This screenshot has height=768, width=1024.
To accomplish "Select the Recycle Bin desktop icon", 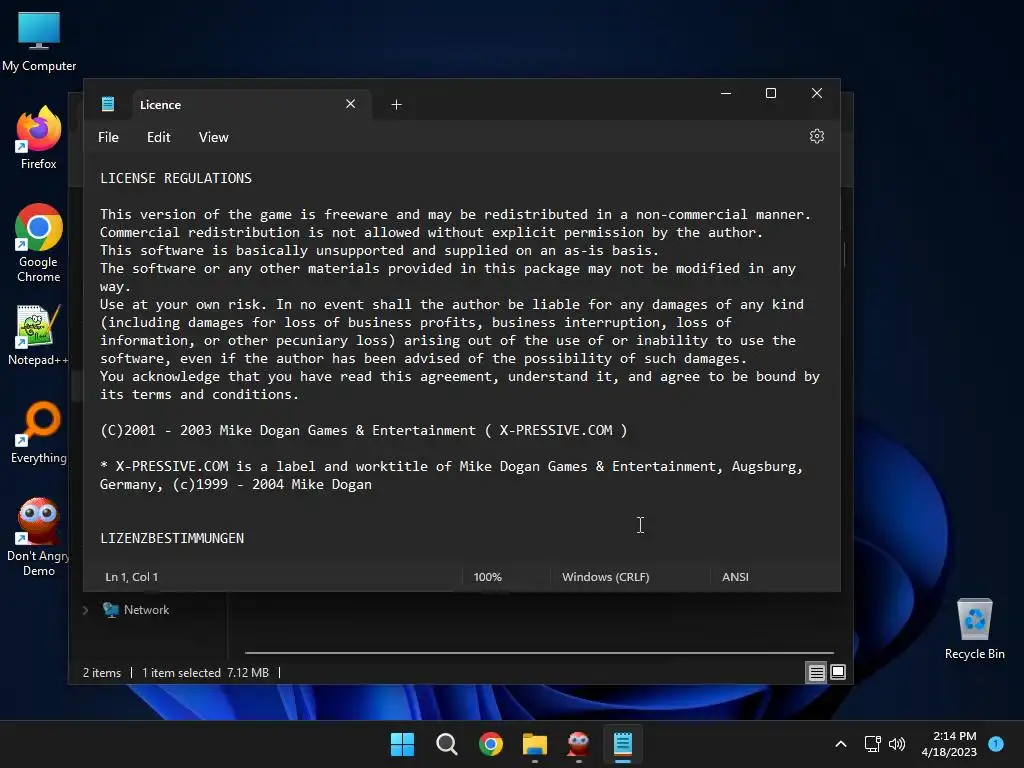I will pos(974,629).
